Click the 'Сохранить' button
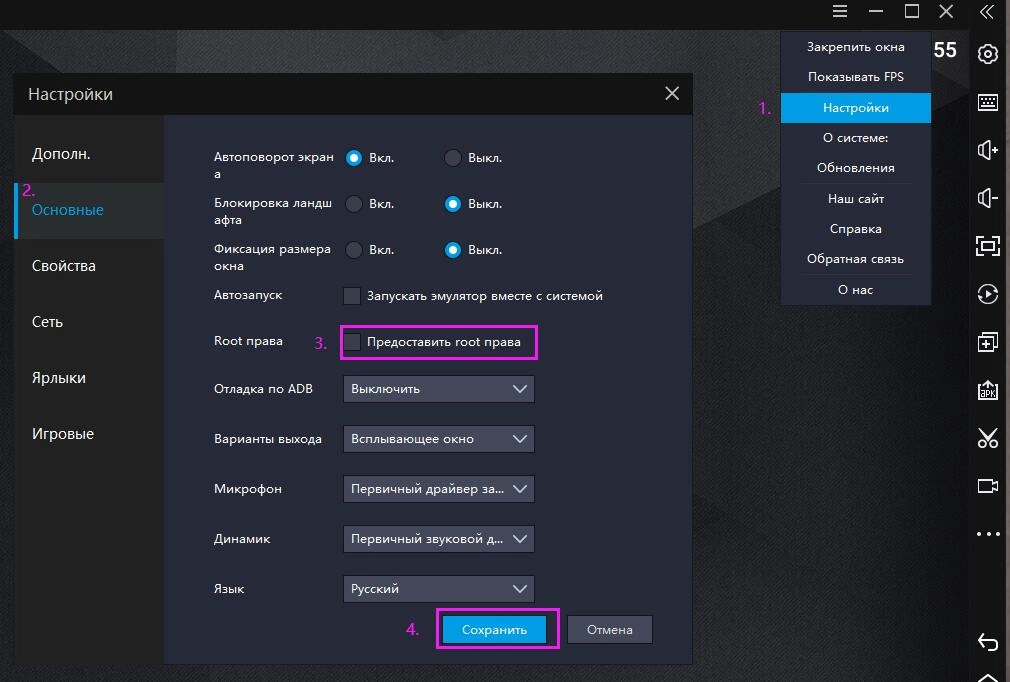1010x682 pixels. [x=494, y=630]
